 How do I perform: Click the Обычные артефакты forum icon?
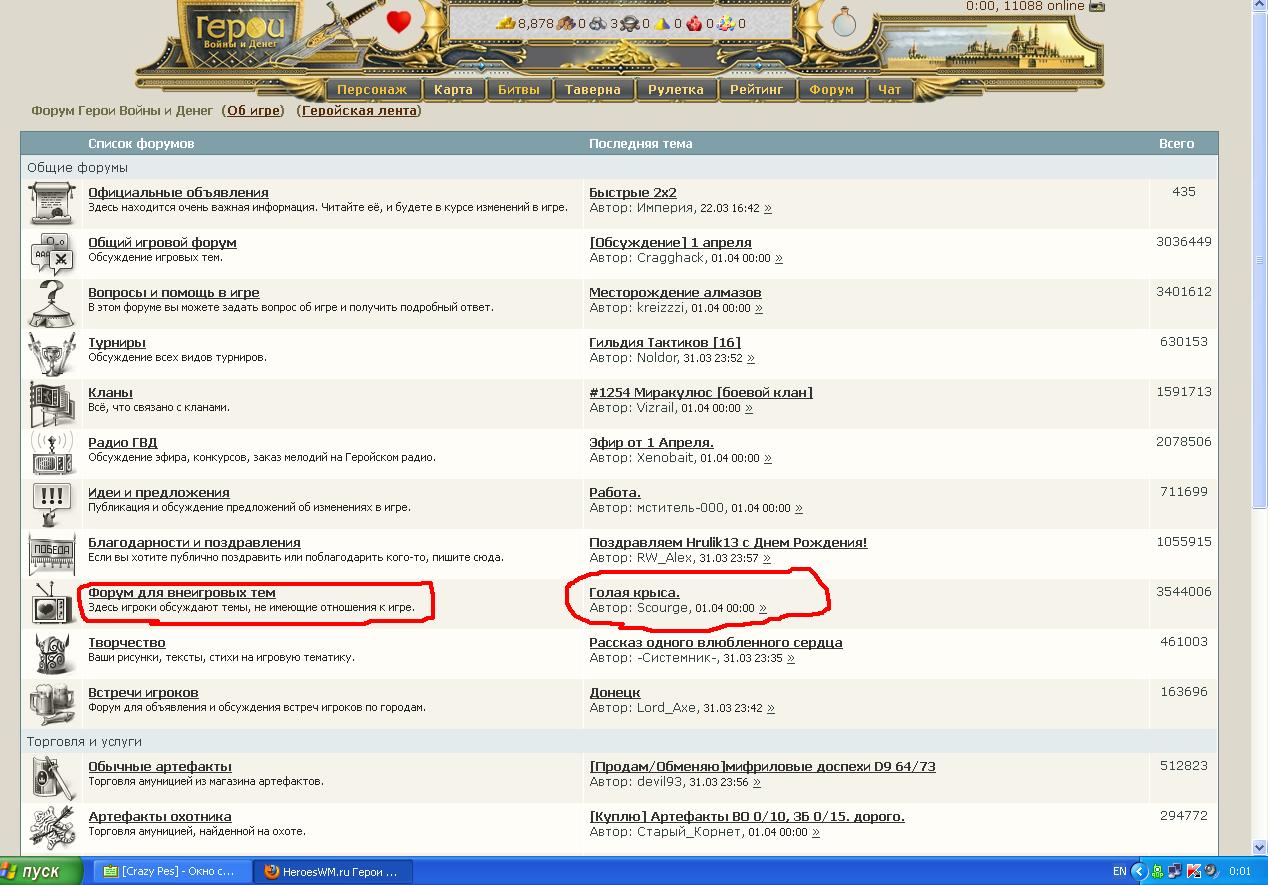[x=52, y=777]
